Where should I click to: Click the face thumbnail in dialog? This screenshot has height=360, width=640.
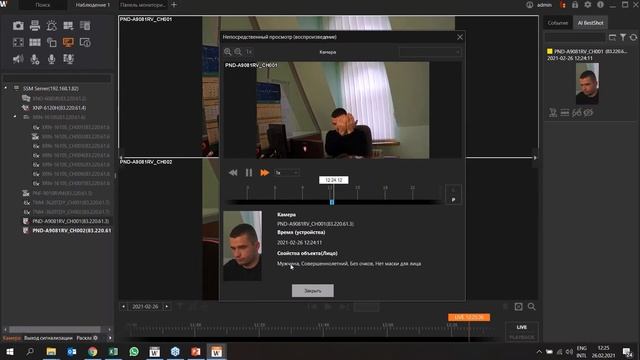coord(242,246)
